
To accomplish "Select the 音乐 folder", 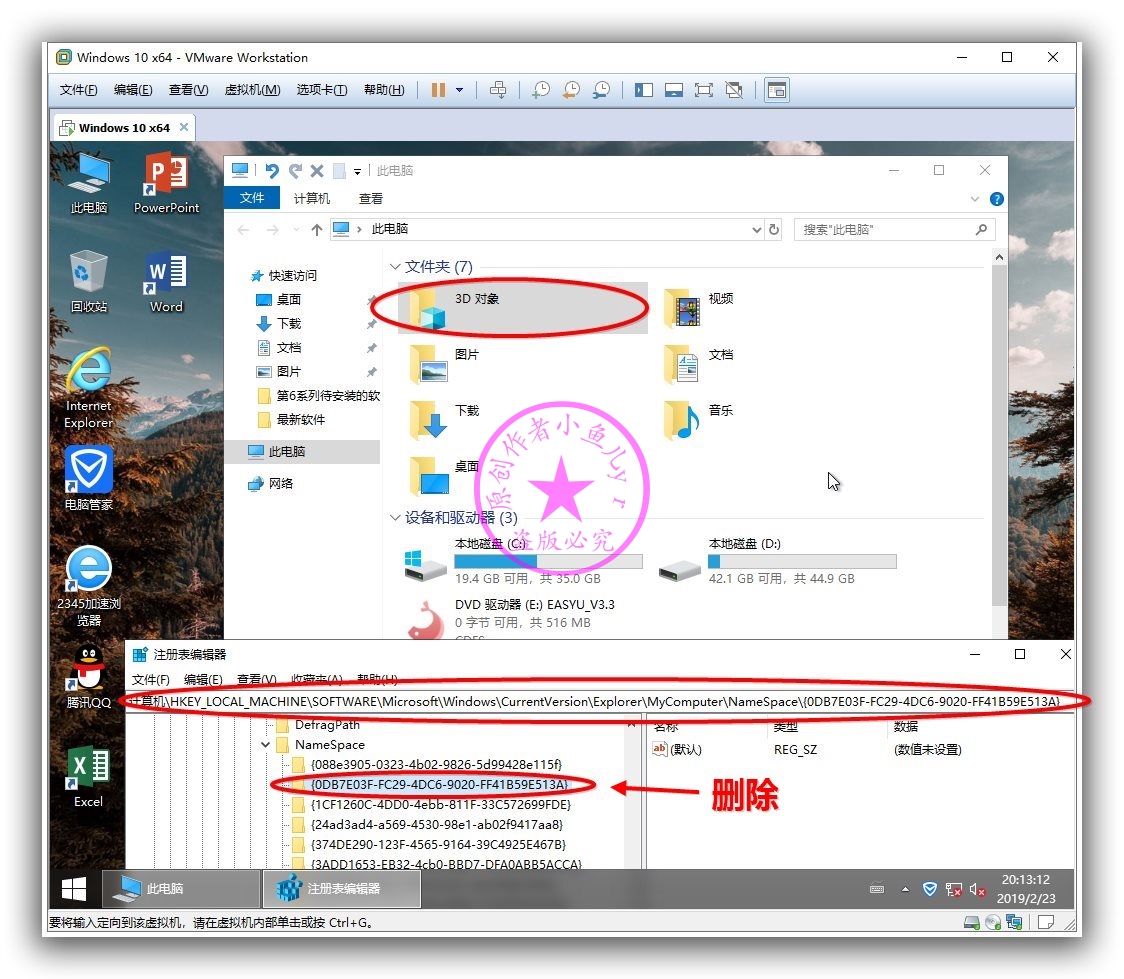I will pos(700,419).
